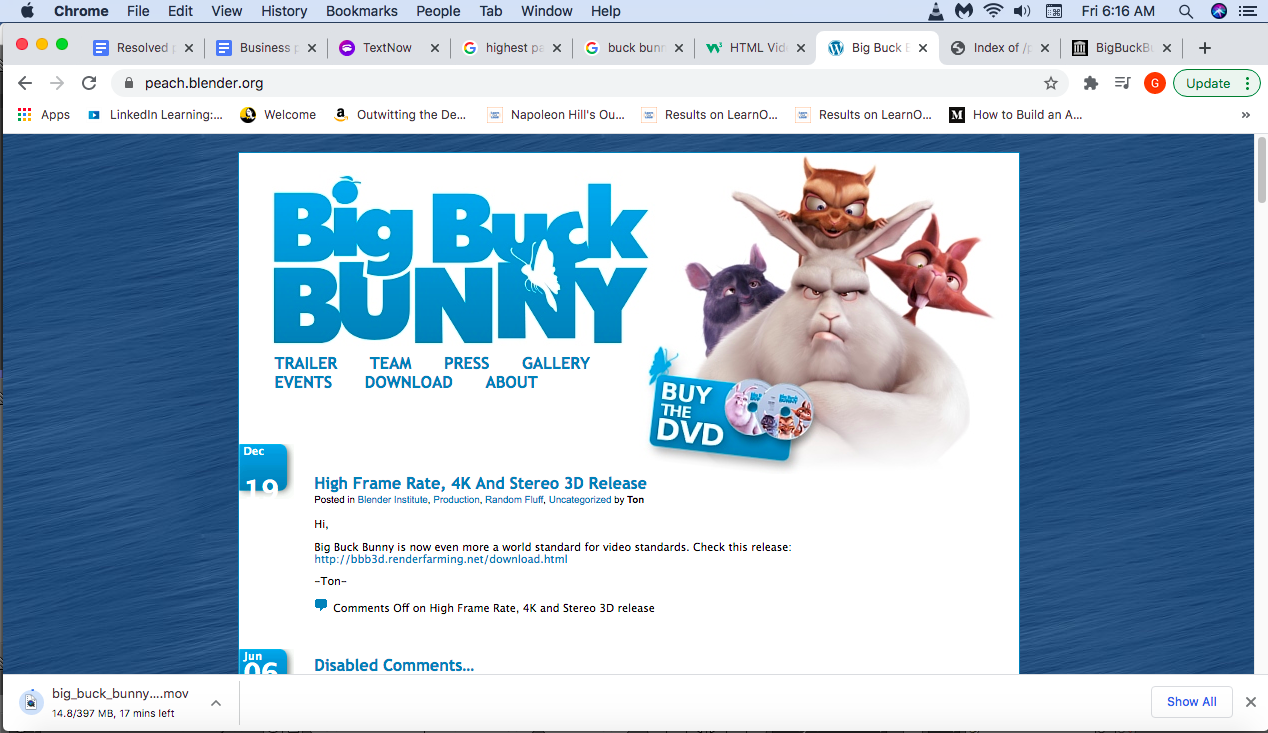This screenshot has height=733, width=1268.
Task: Click the browser back arrow
Action: coord(25,83)
